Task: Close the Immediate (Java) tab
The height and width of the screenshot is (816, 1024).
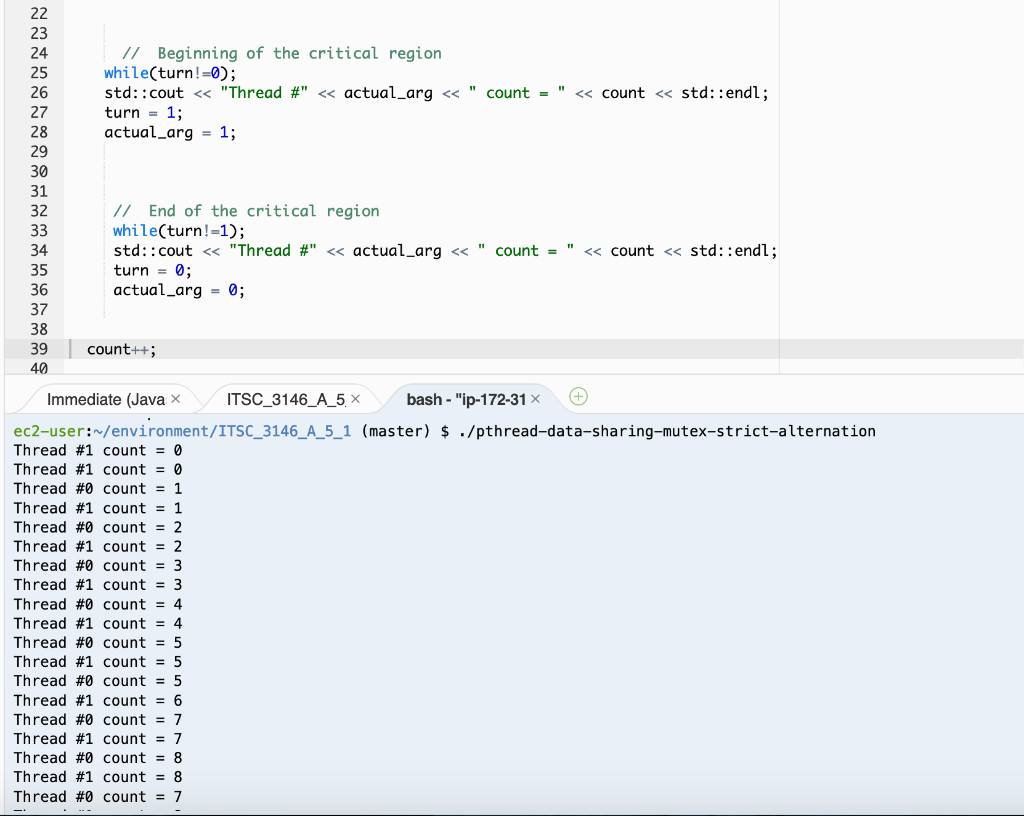Action: tap(177, 398)
